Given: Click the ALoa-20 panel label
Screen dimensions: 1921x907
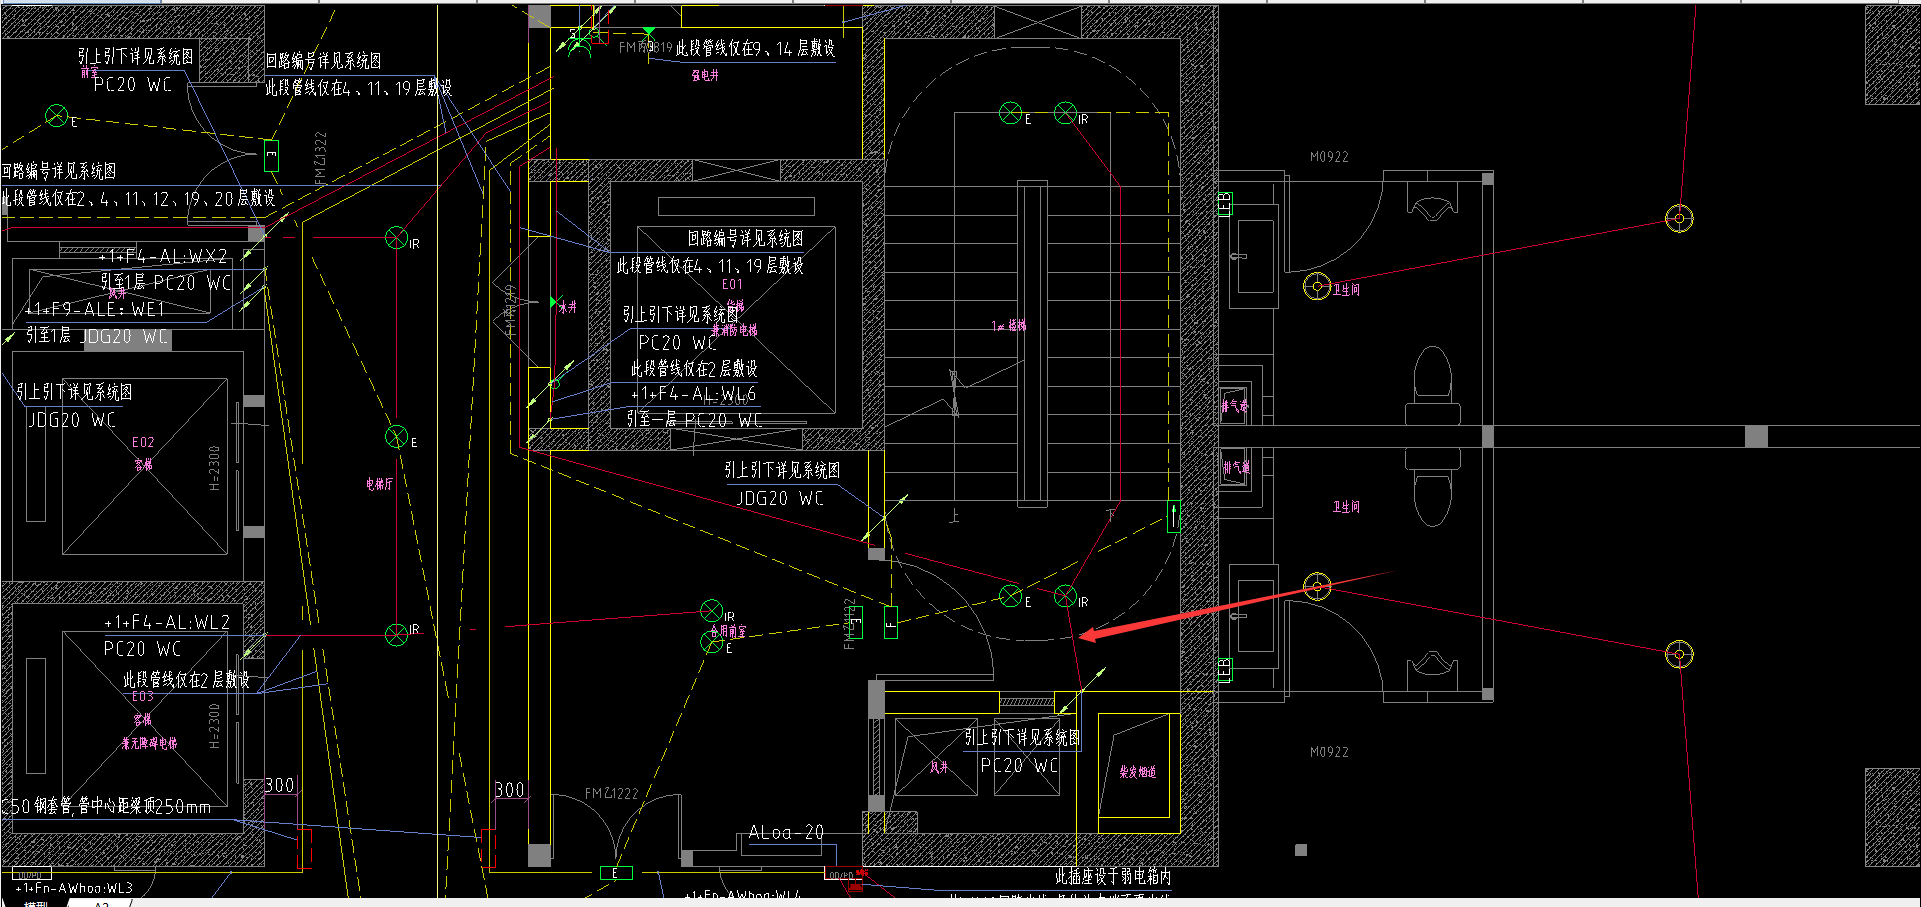Looking at the screenshot, I should coord(786,832).
